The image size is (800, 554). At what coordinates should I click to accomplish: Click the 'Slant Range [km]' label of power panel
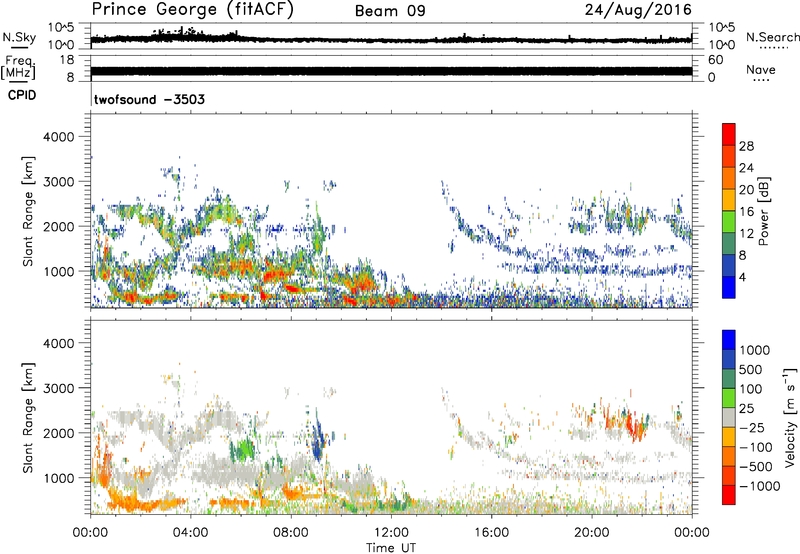click(x=28, y=211)
